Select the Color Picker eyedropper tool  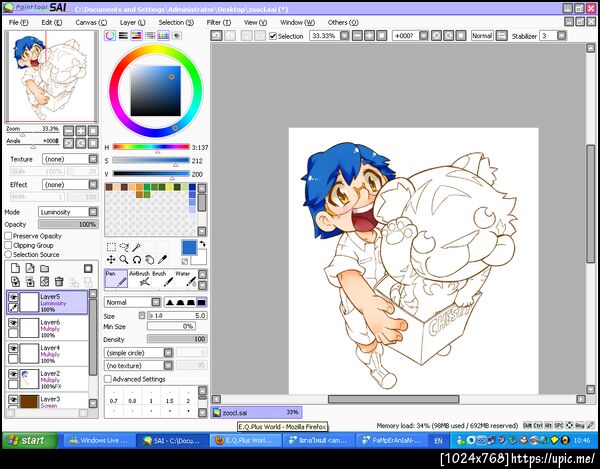(162, 260)
